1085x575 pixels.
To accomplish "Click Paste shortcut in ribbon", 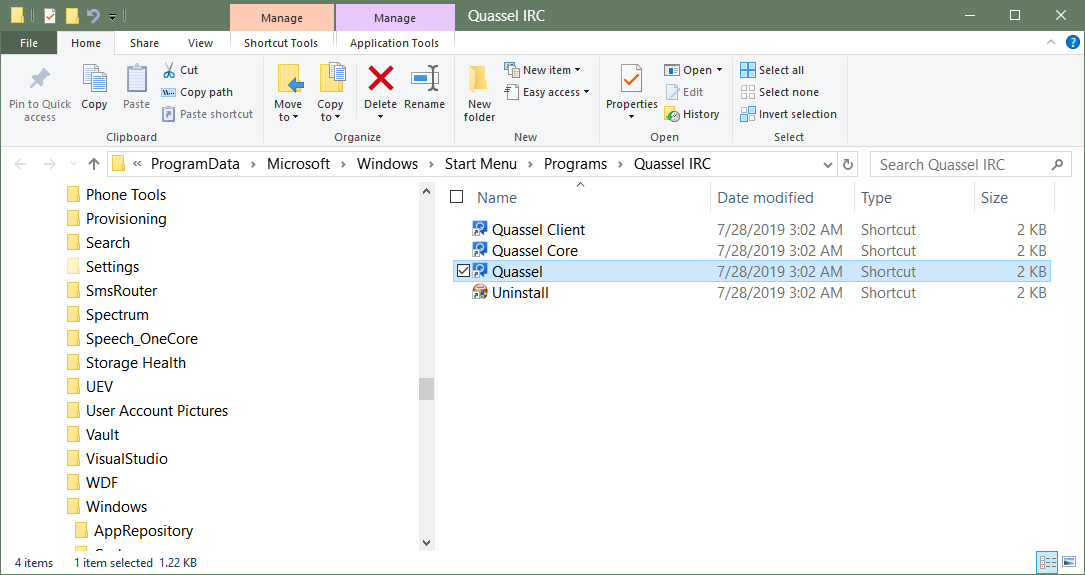I will tap(208, 114).
